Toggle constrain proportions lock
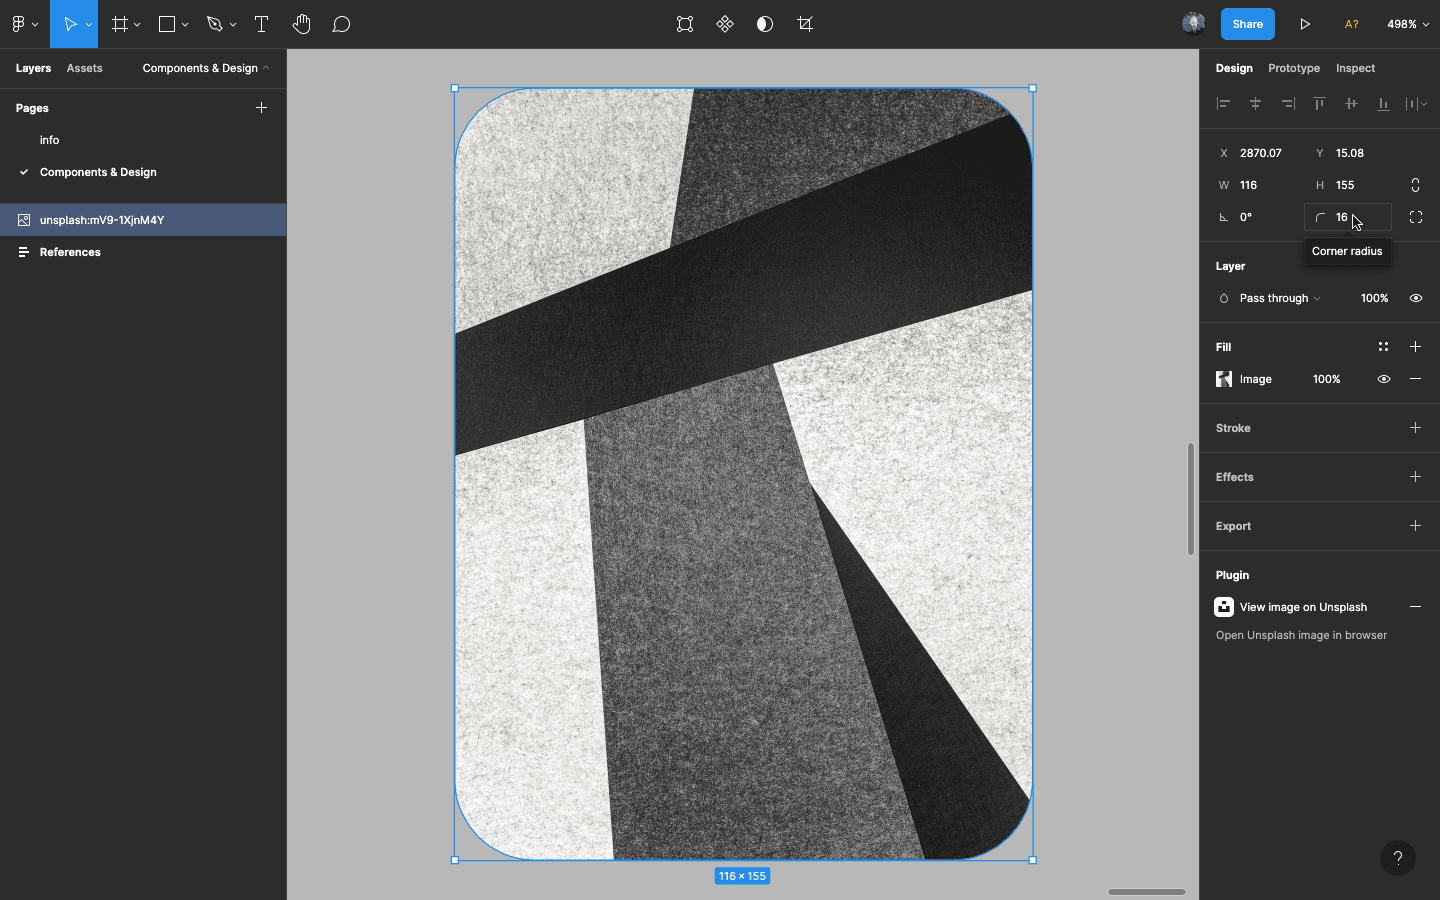 (1415, 185)
